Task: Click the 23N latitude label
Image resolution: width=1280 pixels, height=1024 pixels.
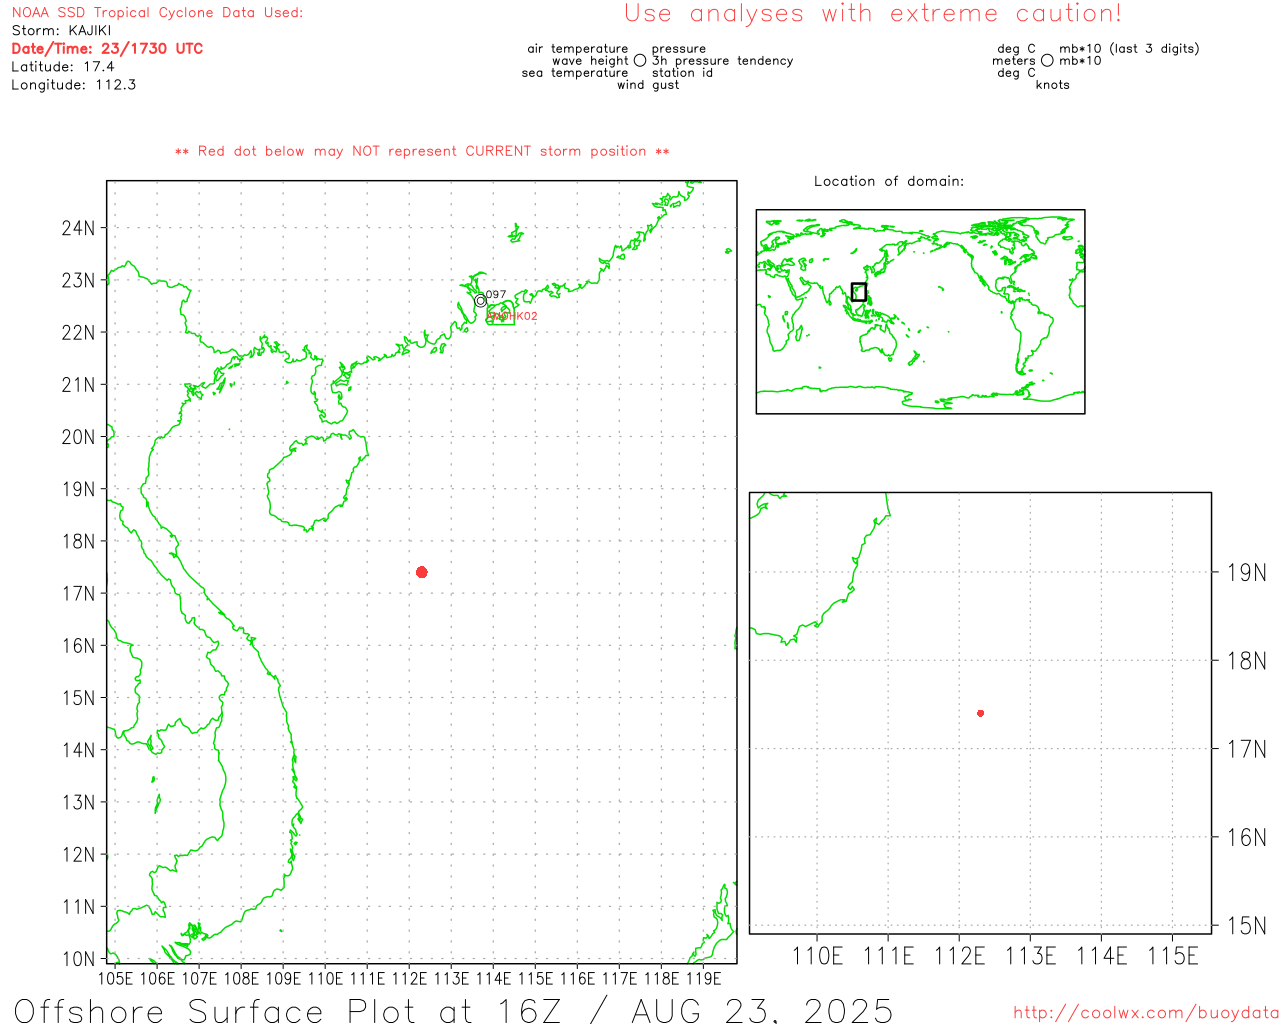Action: tap(78, 280)
